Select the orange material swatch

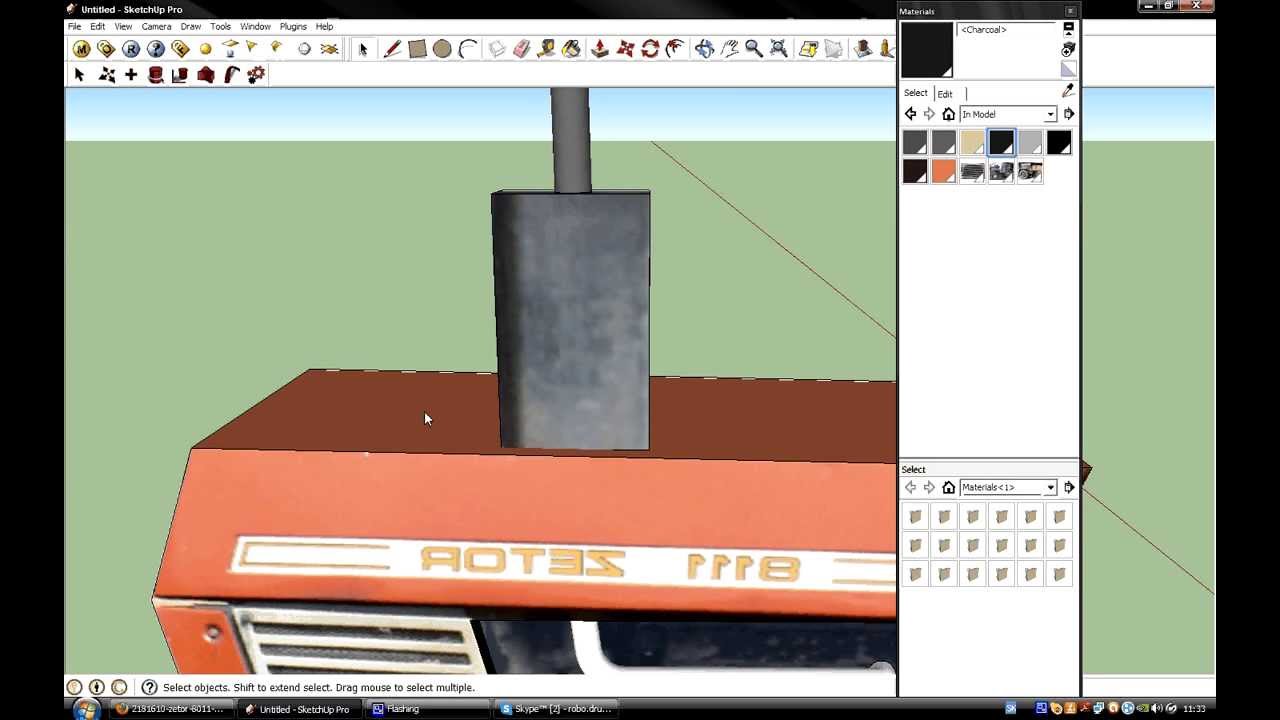coord(943,172)
